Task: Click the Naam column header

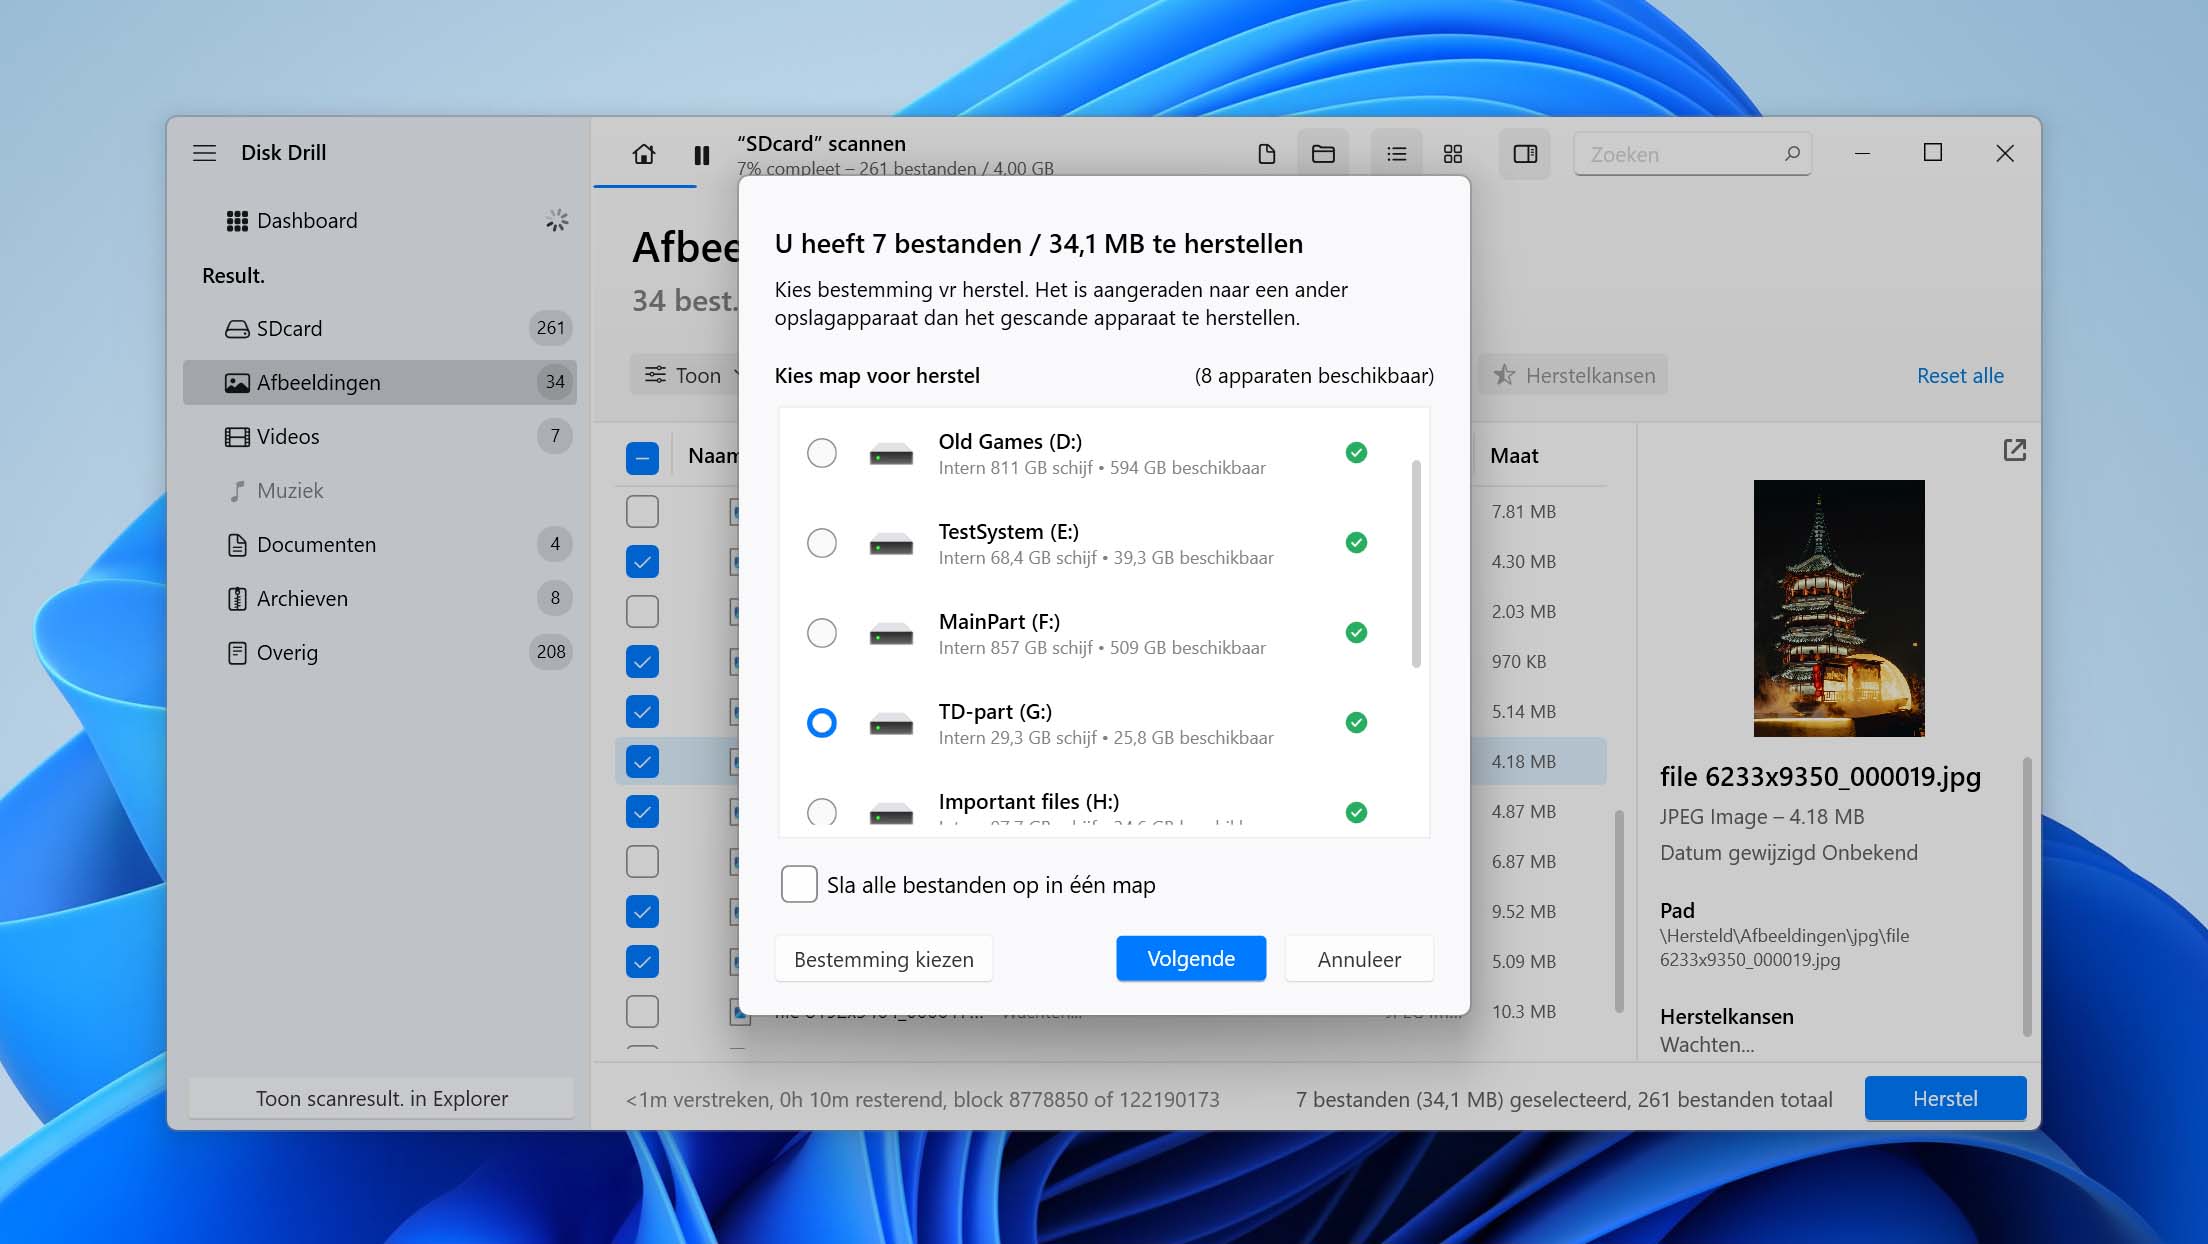Action: coord(712,456)
